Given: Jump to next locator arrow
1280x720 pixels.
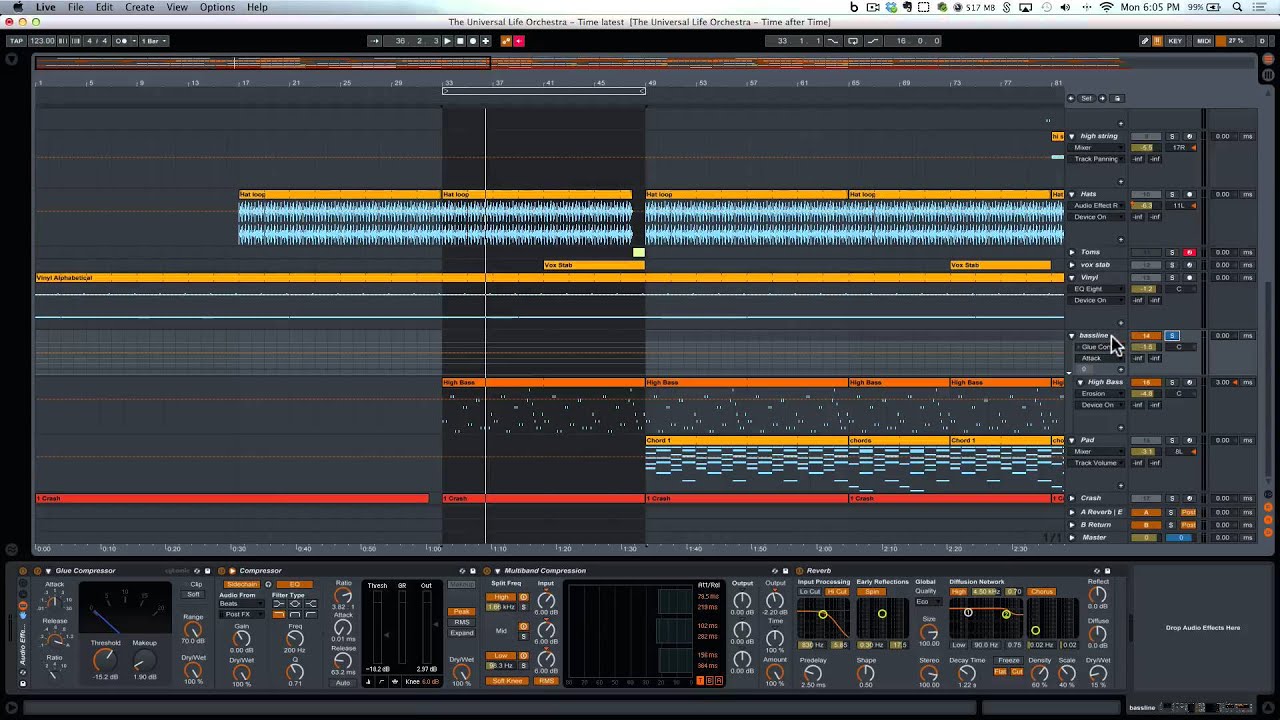Looking at the screenshot, I should point(1104,98).
